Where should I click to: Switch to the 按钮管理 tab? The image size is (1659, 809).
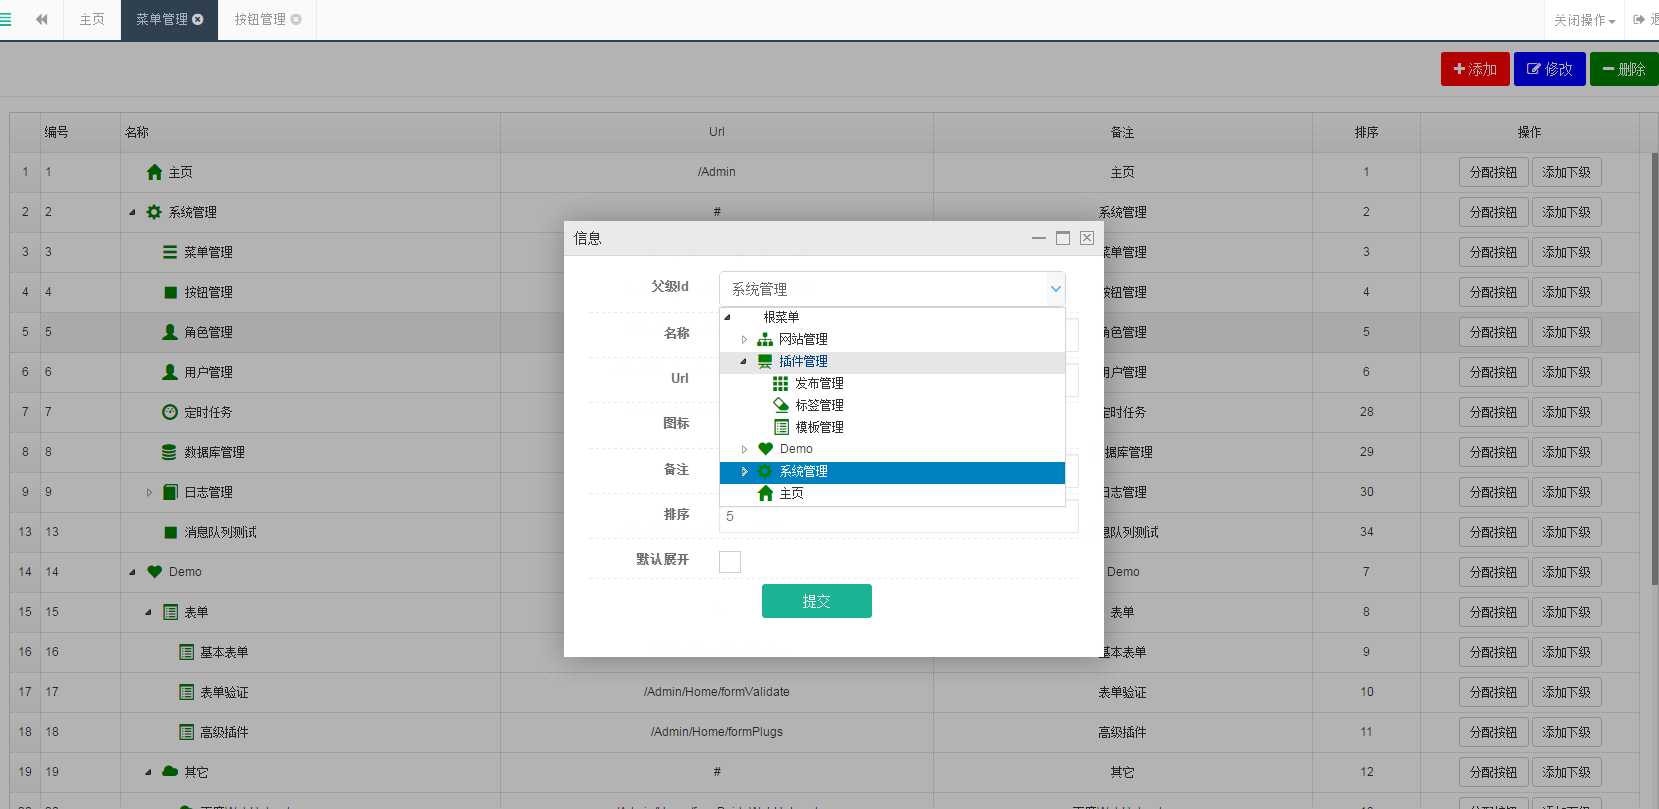click(x=260, y=19)
